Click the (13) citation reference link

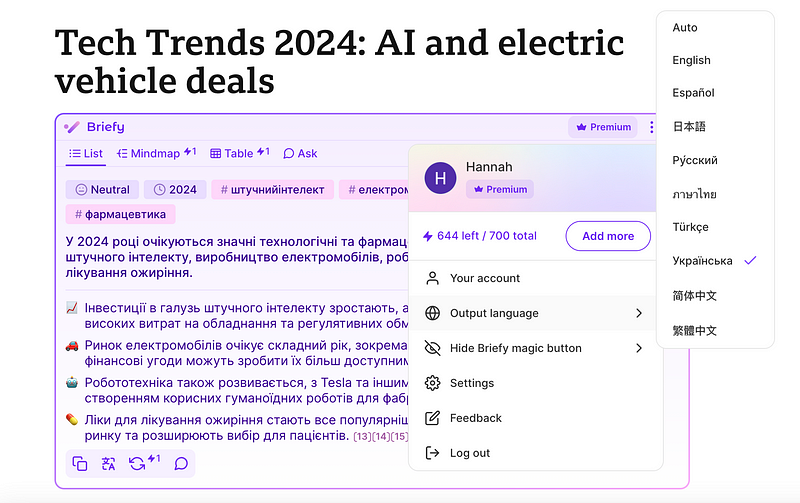(x=362, y=436)
